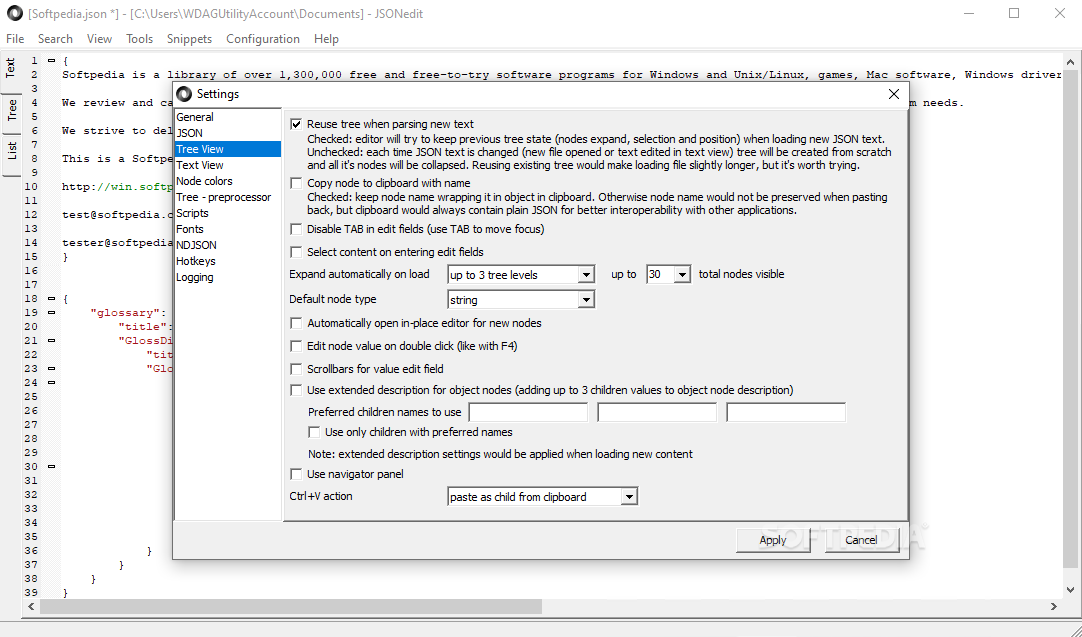Click first Preferred children names field
Image resolution: width=1082 pixels, height=637 pixels.
click(528, 412)
